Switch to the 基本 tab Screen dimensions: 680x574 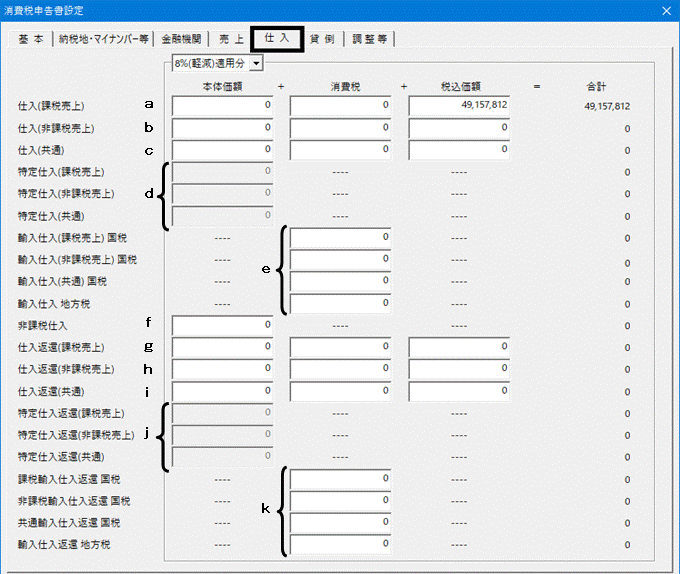[31, 39]
